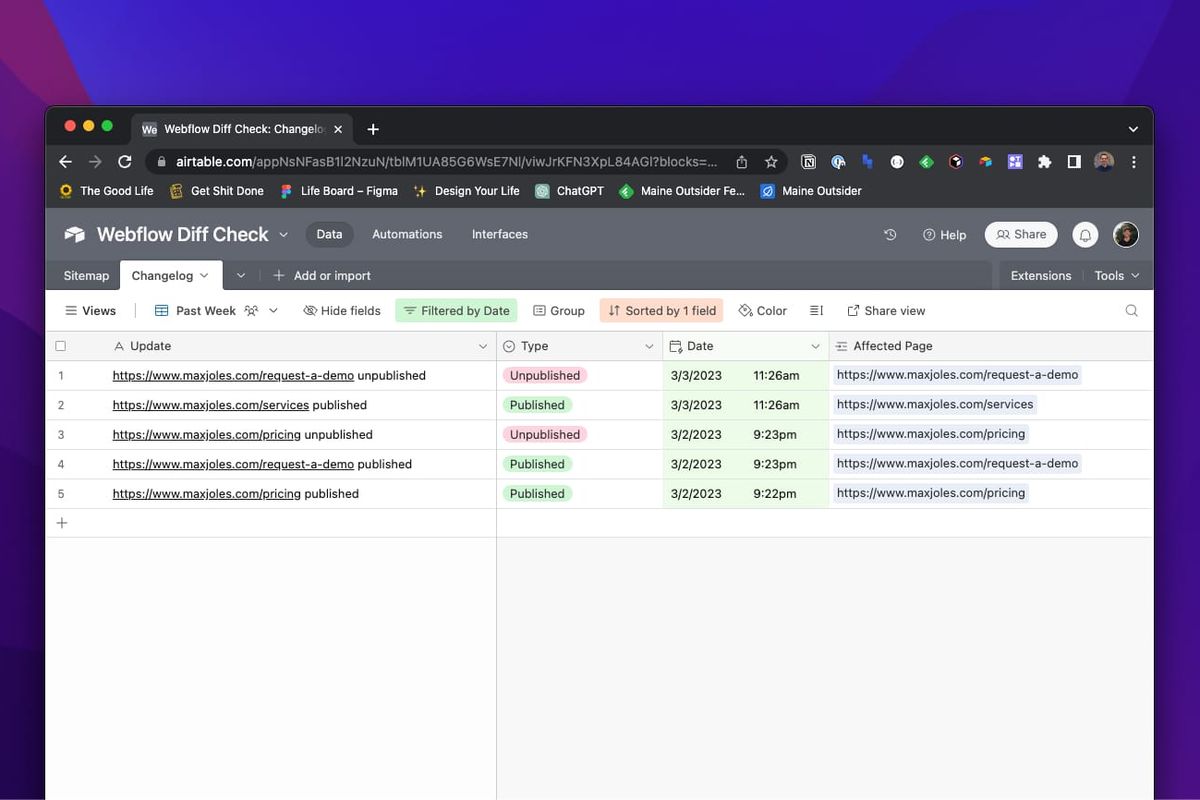Open the ChatGPT bookmark

pyautogui.click(x=569, y=191)
